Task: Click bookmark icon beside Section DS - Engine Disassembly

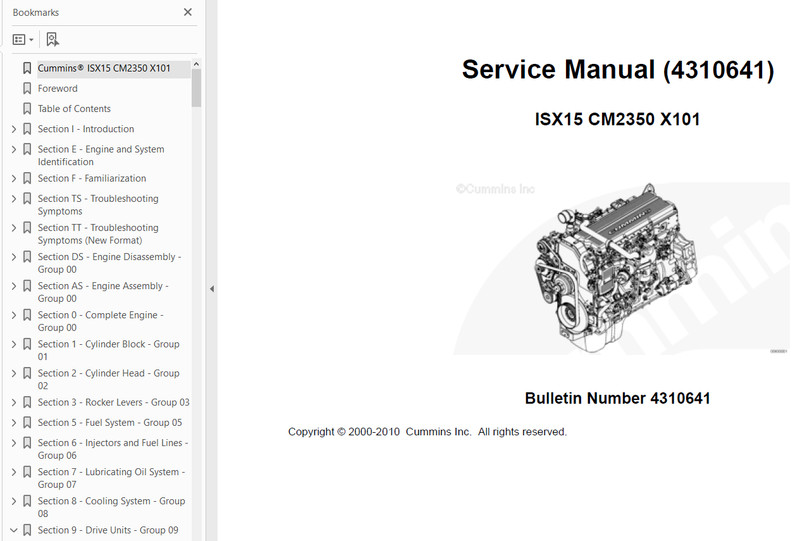Action: 27,257
